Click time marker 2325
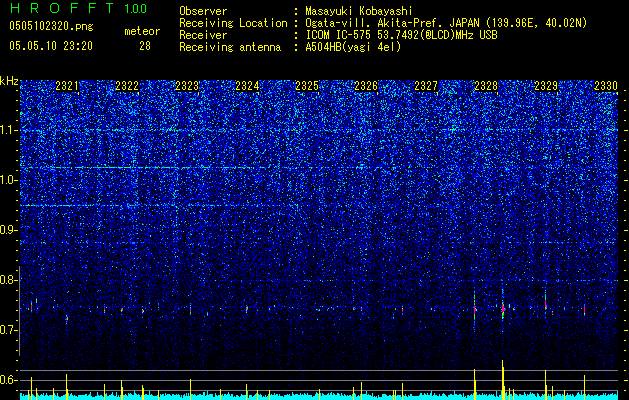The height and width of the screenshot is (400, 629). (307, 86)
